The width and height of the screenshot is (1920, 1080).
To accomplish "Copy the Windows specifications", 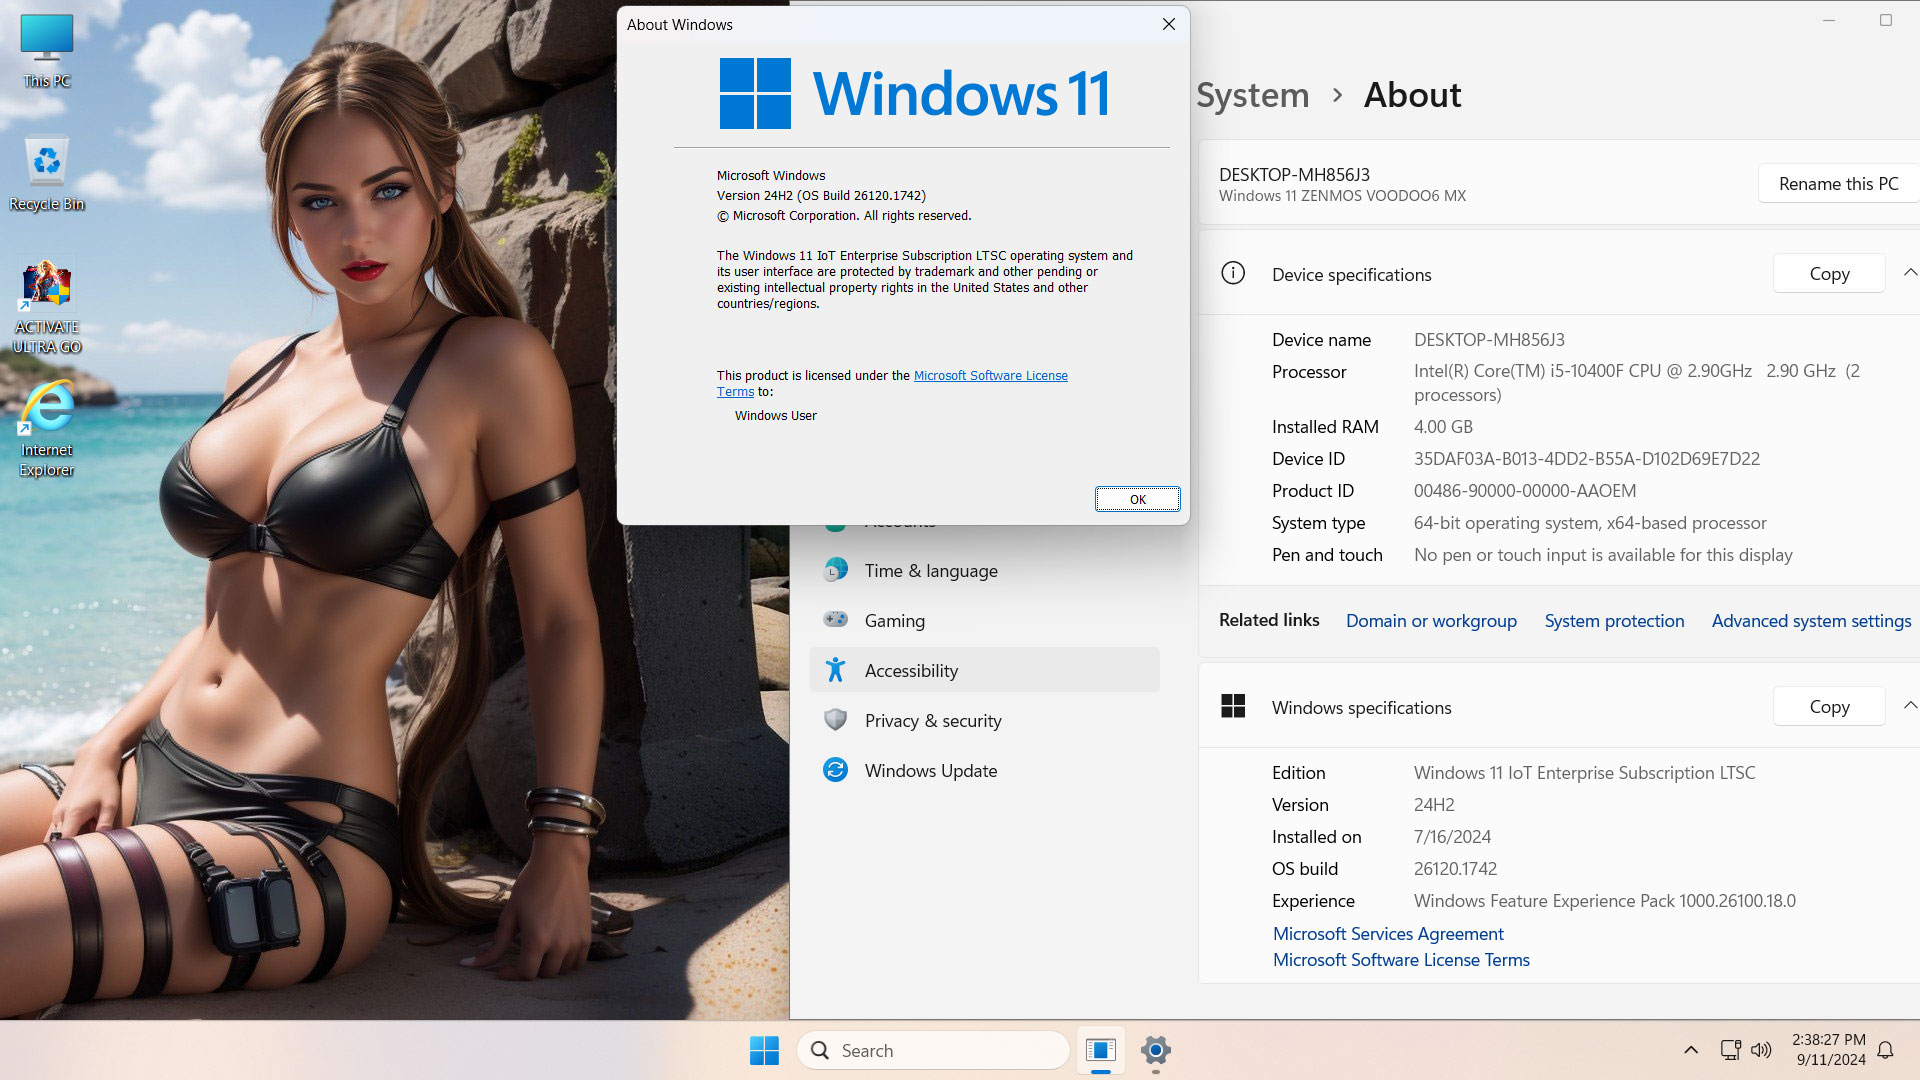I will (1829, 707).
